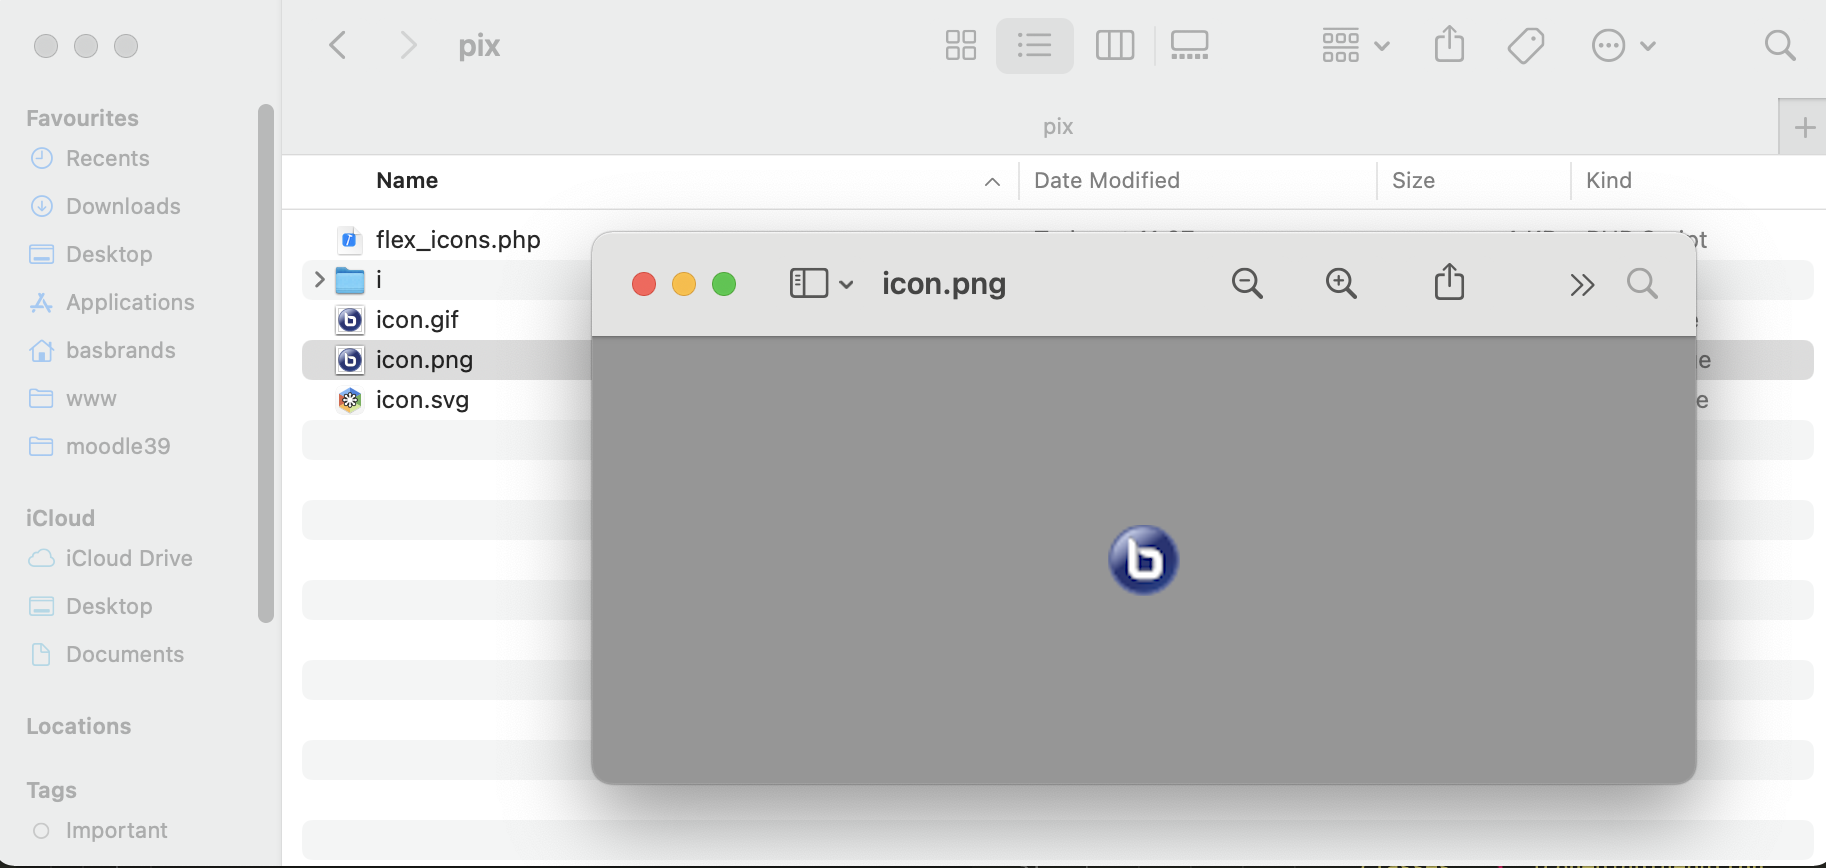The height and width of the screenshot is (868, 1826).
Task: Open Applications in the sidebar
Action: tap(130, 302)
